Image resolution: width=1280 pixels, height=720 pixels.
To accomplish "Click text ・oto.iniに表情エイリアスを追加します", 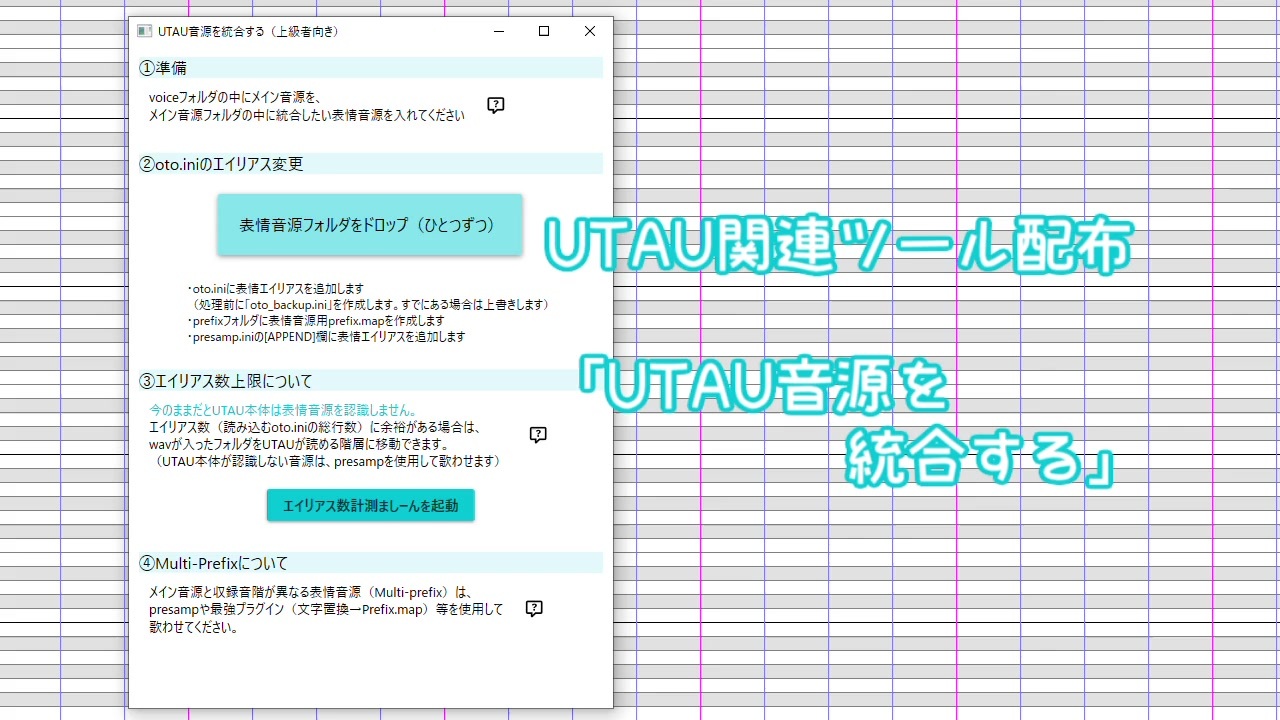I will coord(276,288).
